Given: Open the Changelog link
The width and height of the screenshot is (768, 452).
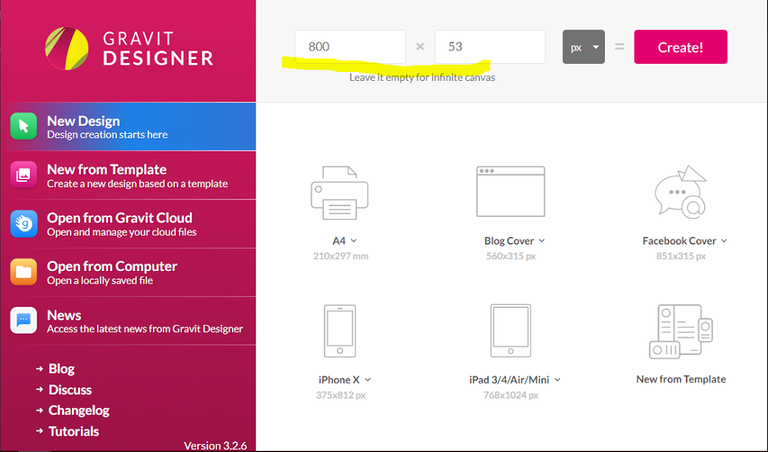Looking at the screenshot, I should [79, 410].
